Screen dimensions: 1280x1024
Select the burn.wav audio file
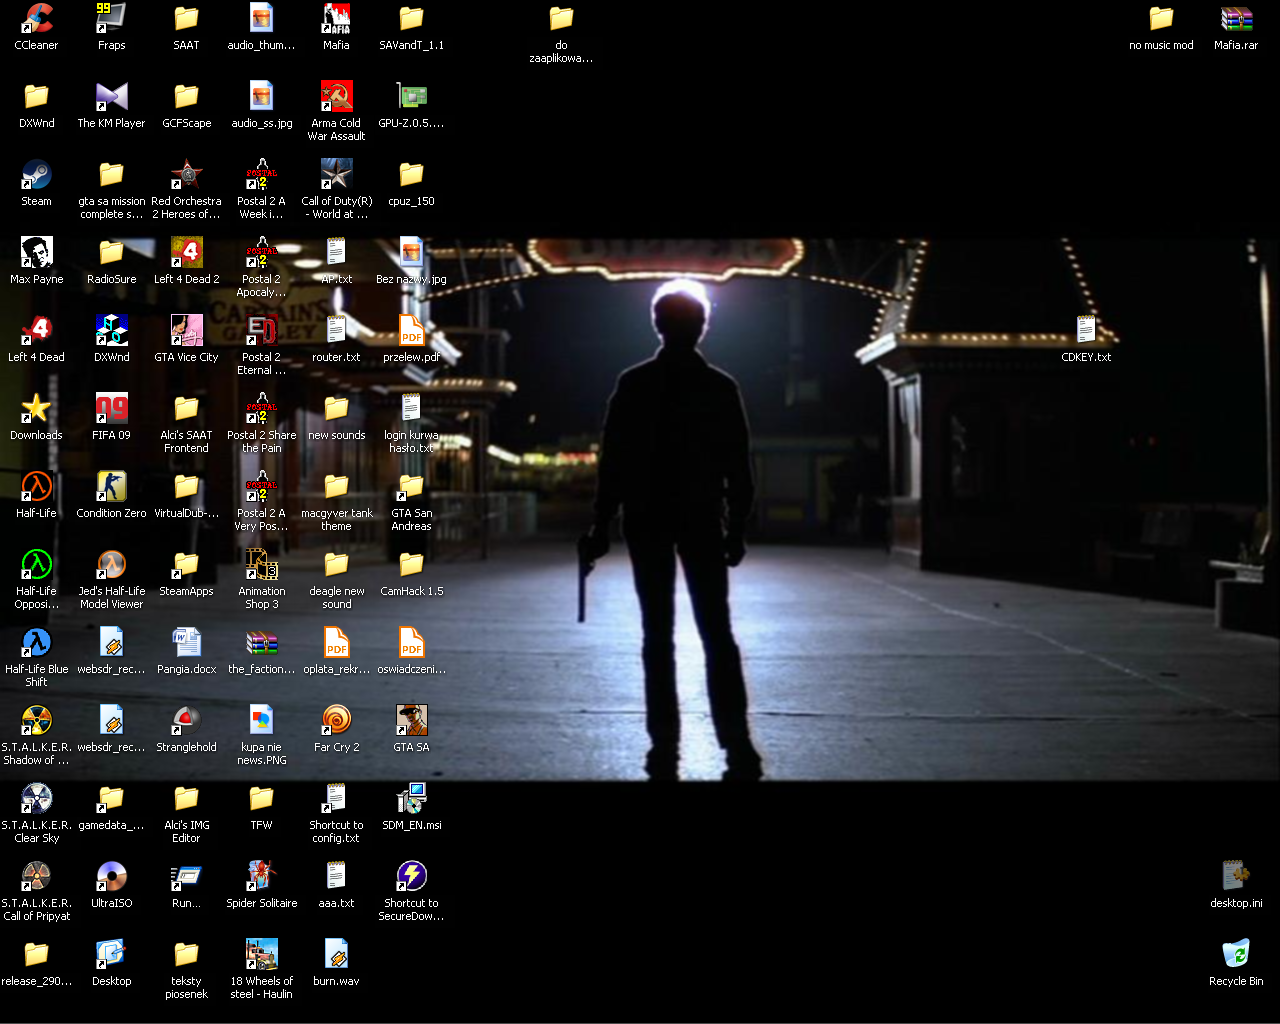(x=336, y=954)
